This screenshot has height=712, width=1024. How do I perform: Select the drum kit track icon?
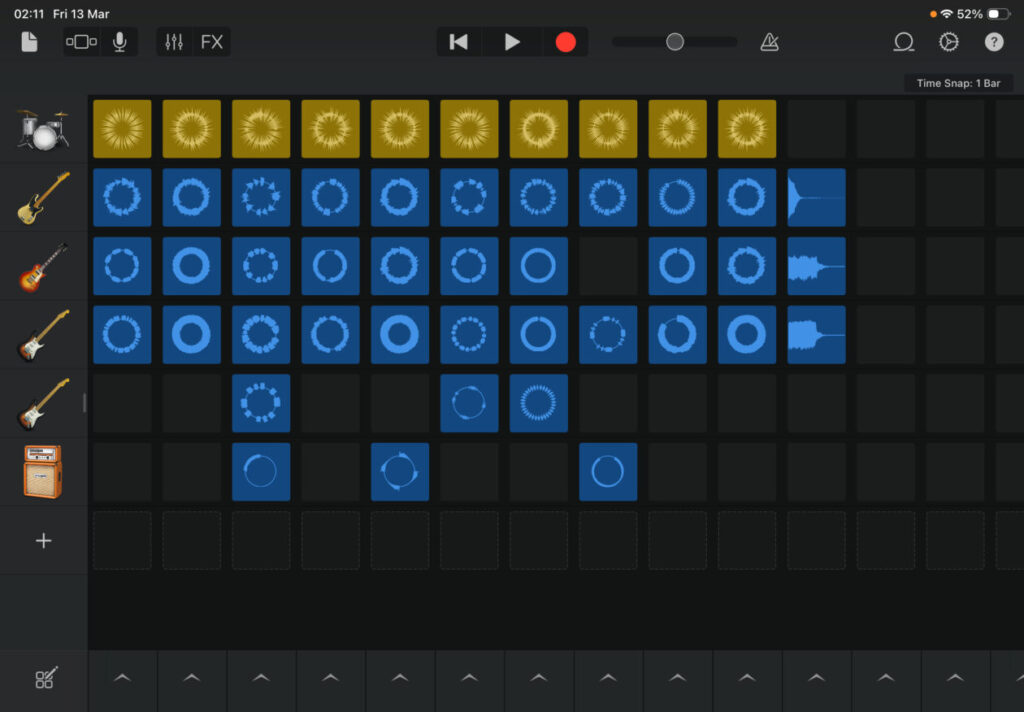(43, 129)
